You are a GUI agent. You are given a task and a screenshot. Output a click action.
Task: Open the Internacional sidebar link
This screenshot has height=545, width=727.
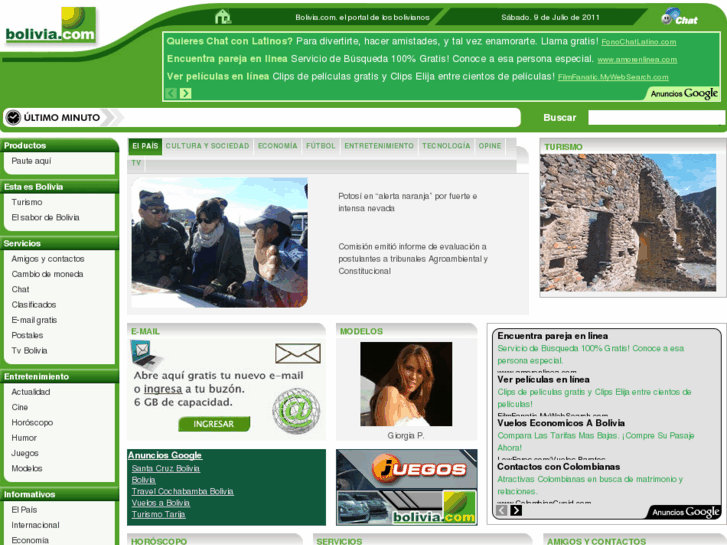(x=35, y=525)
